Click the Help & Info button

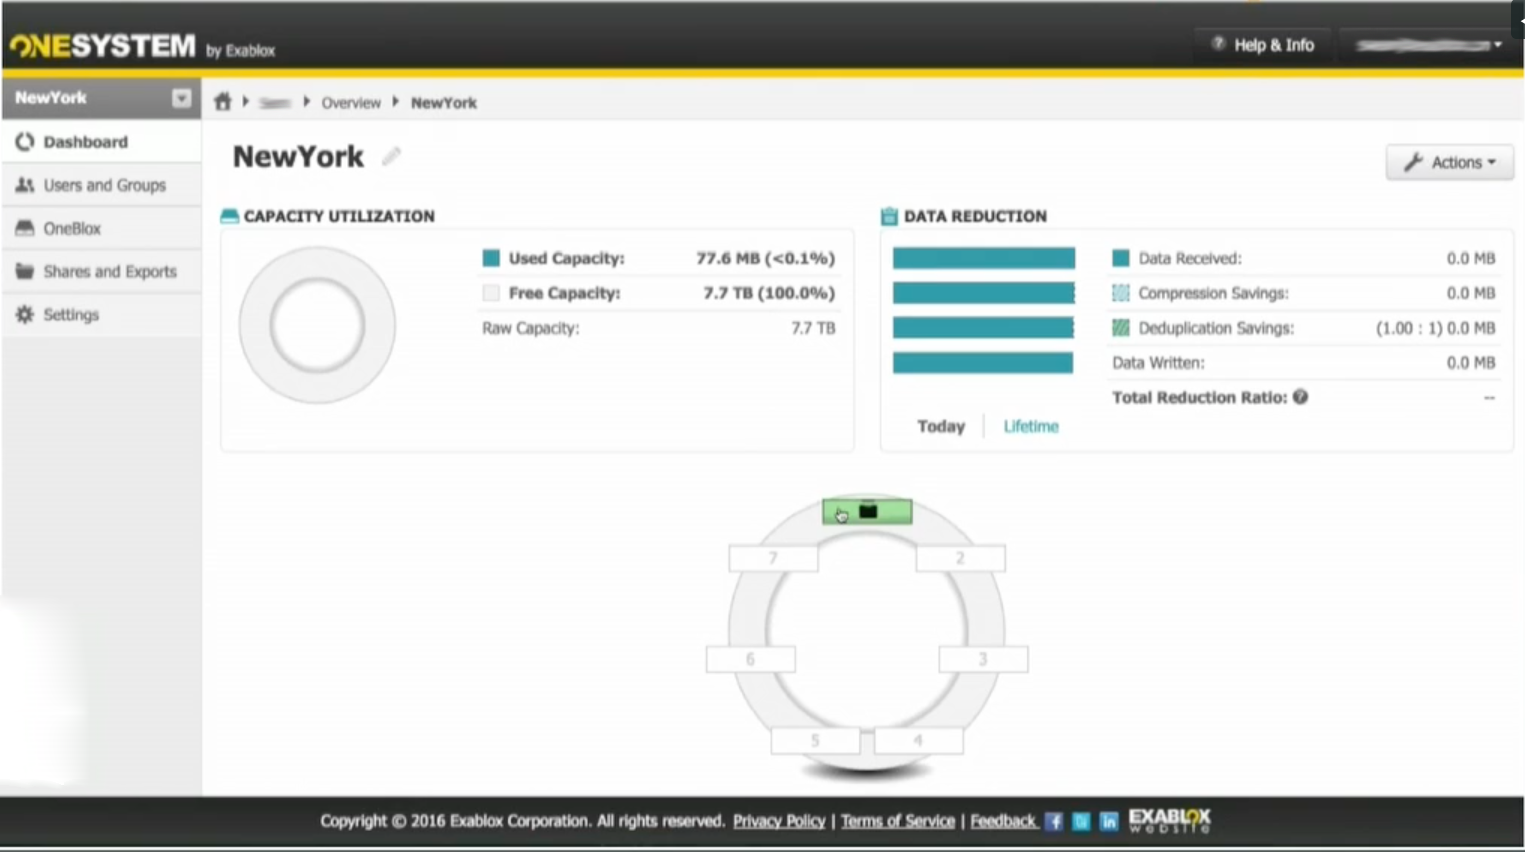pyautogui.click(x=1262, y=45)
